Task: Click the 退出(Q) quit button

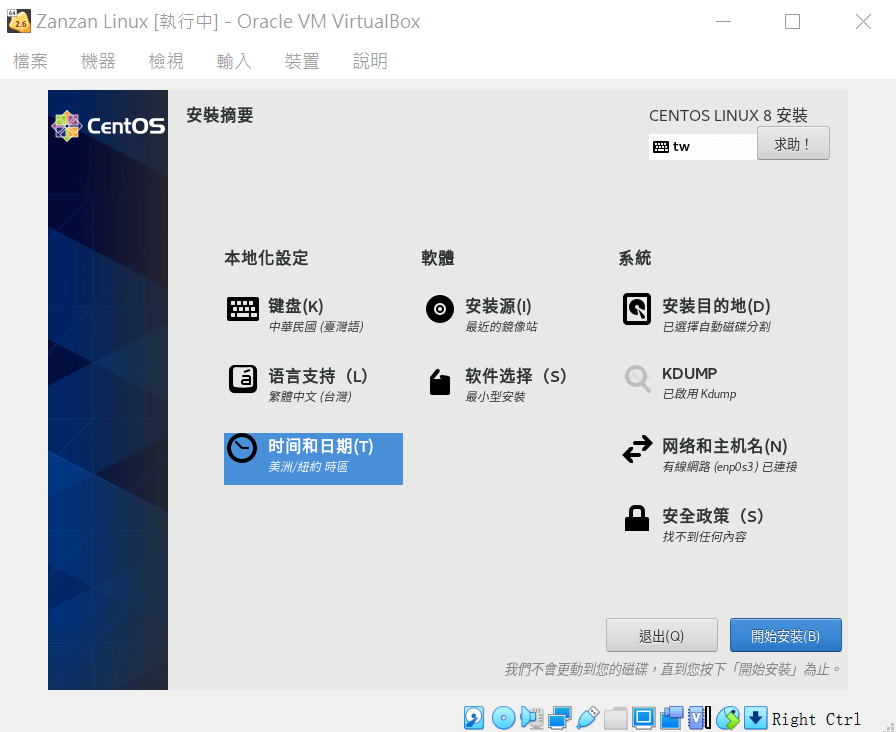Action: pos(662,635)
